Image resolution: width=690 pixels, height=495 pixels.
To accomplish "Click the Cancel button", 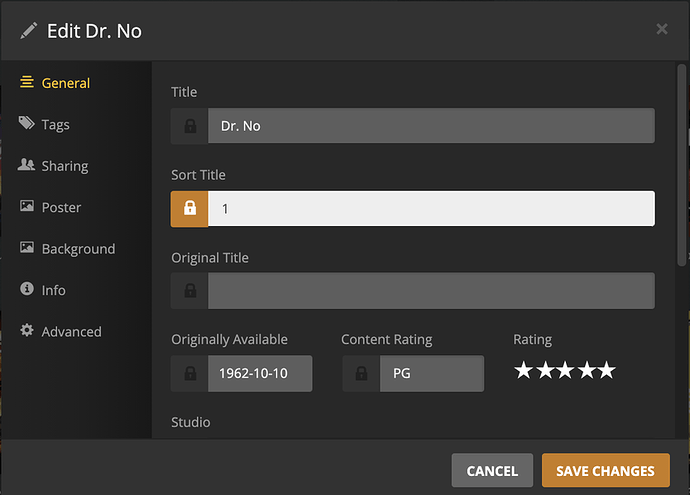I will coord(492,470).
